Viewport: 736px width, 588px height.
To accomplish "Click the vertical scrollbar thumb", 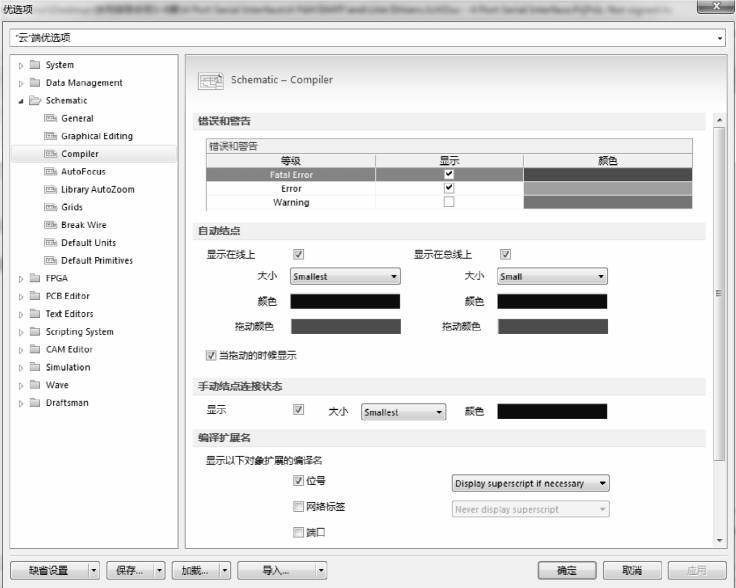I will click(719, 294).
